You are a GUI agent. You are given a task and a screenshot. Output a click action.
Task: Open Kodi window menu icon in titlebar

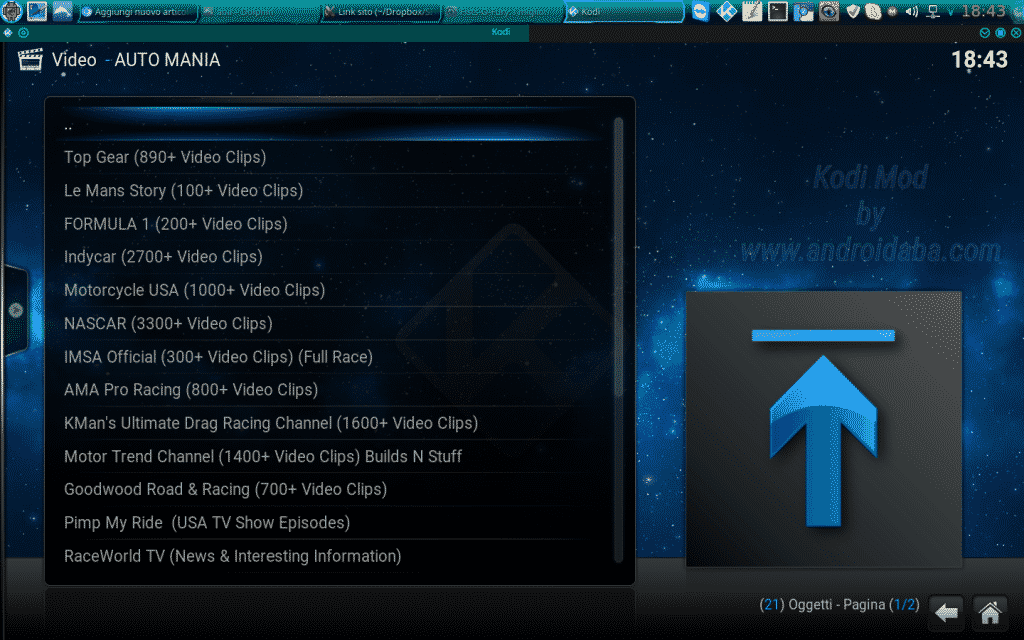point(8,32)
